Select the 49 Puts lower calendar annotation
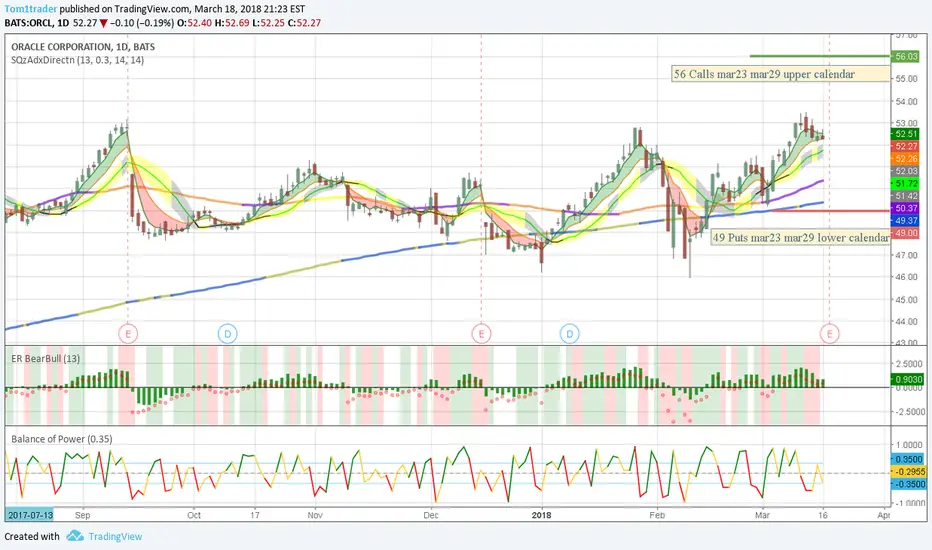The width and height of the screenshot is (932, 550). (x=801, y=237)
